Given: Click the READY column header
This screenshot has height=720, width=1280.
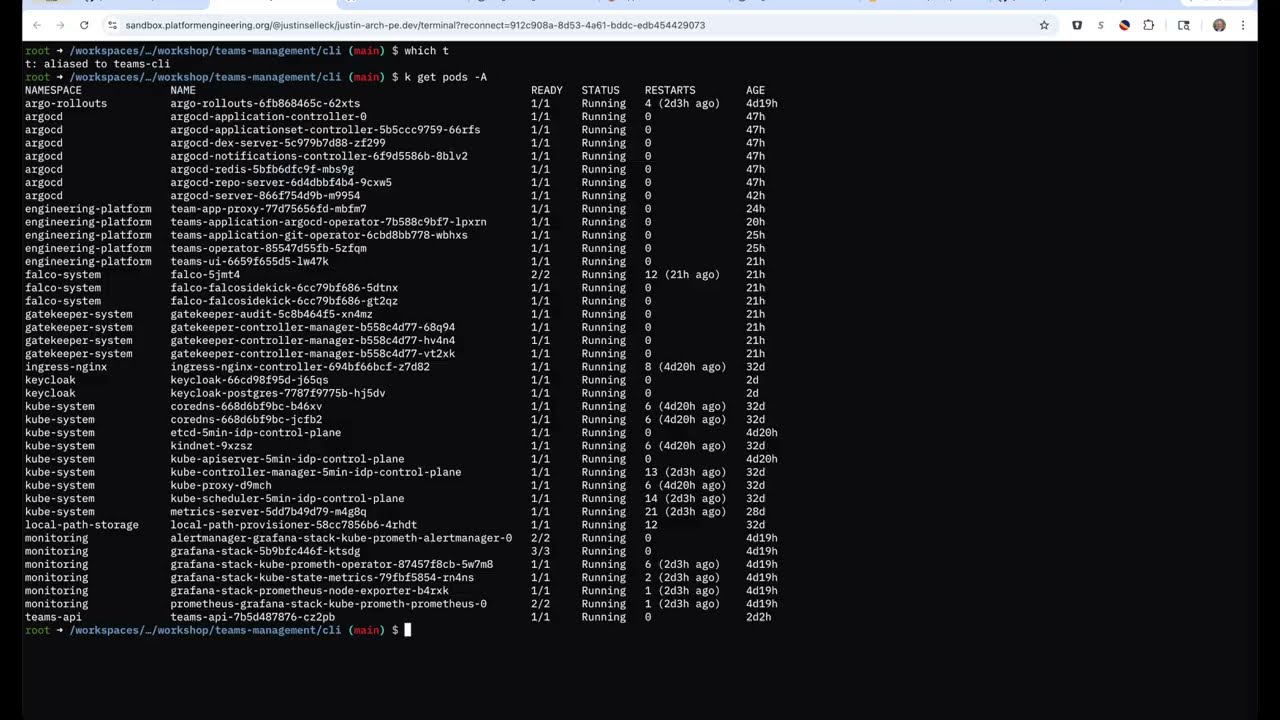Looking at the screenshot, I should [x=547, y=90].
